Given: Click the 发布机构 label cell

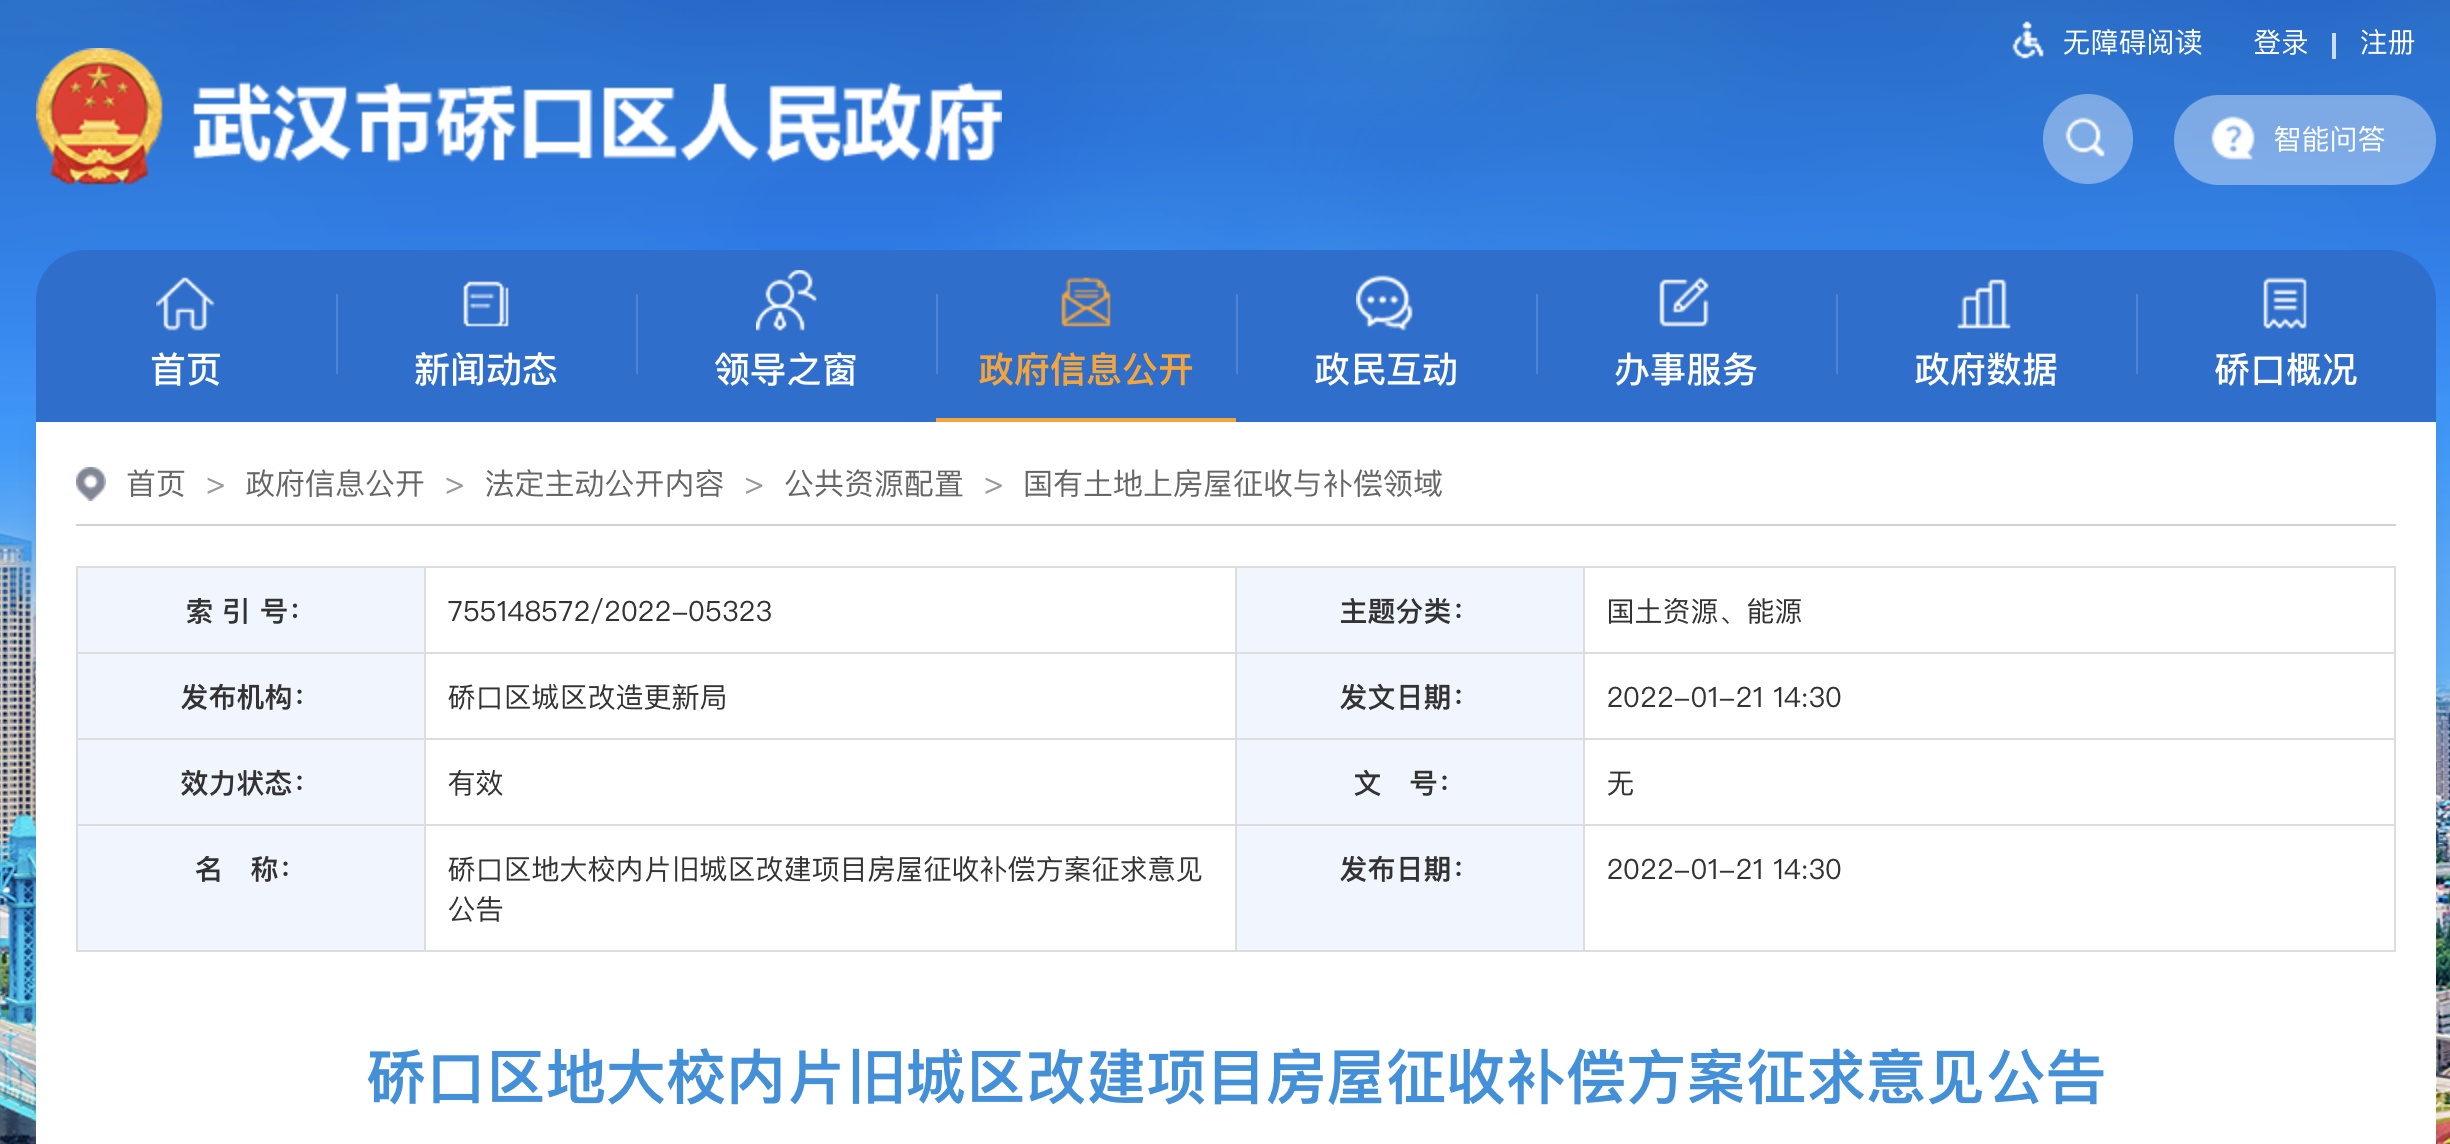Looking at the screenshot, I should pyautogui.click(x=251, y=696).
